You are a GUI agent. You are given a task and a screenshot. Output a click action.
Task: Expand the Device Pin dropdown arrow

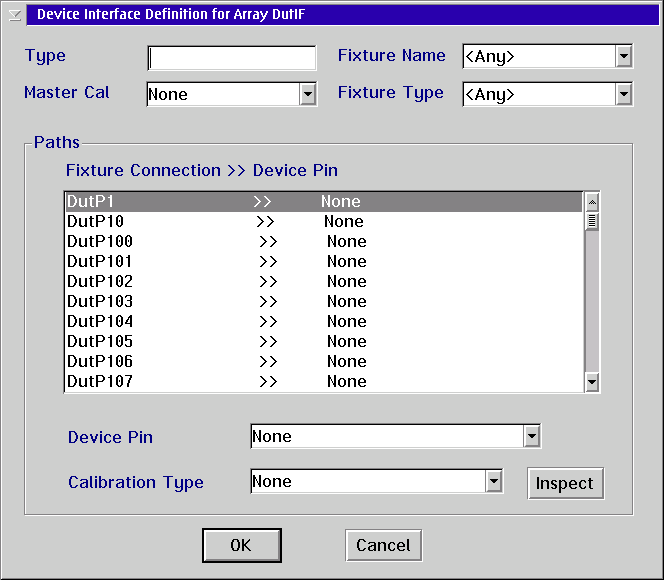[531, 436]
